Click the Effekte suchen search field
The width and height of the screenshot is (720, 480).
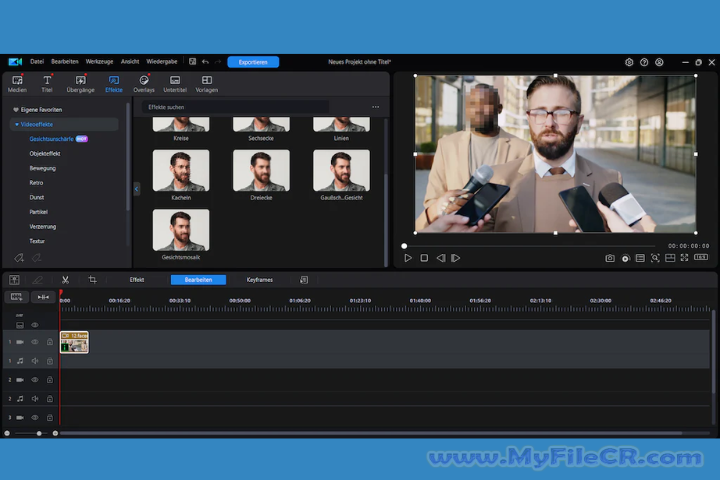pyautogui.click(x=235, y=107)
